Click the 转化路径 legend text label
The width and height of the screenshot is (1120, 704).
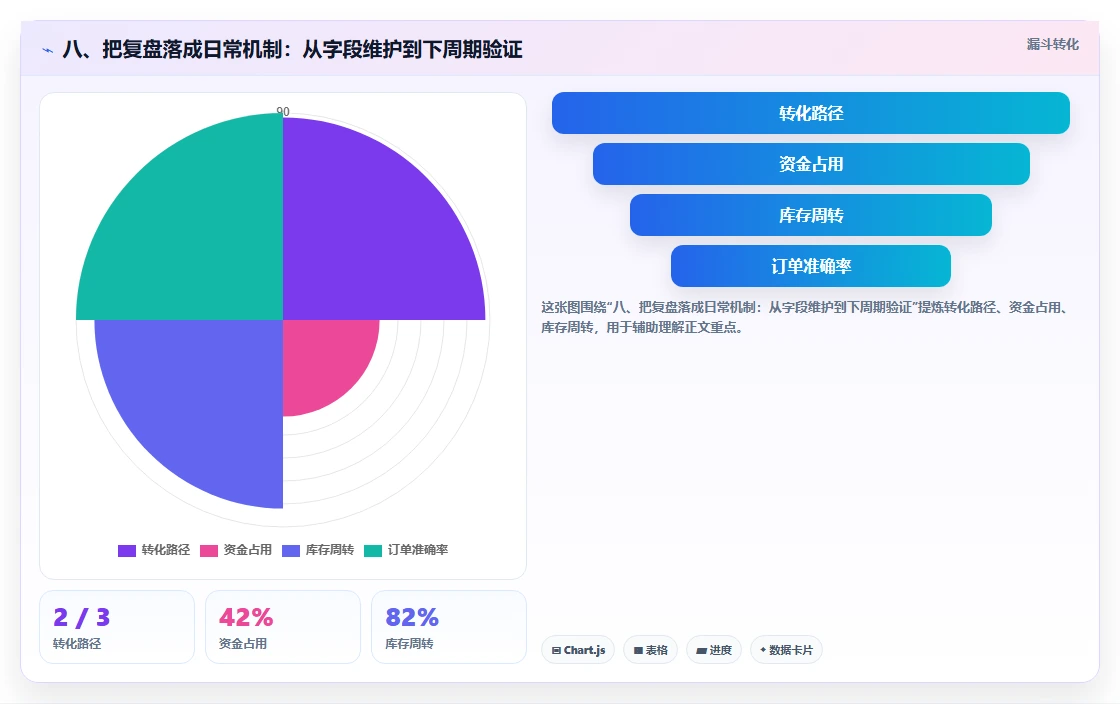tap(166, 550)
